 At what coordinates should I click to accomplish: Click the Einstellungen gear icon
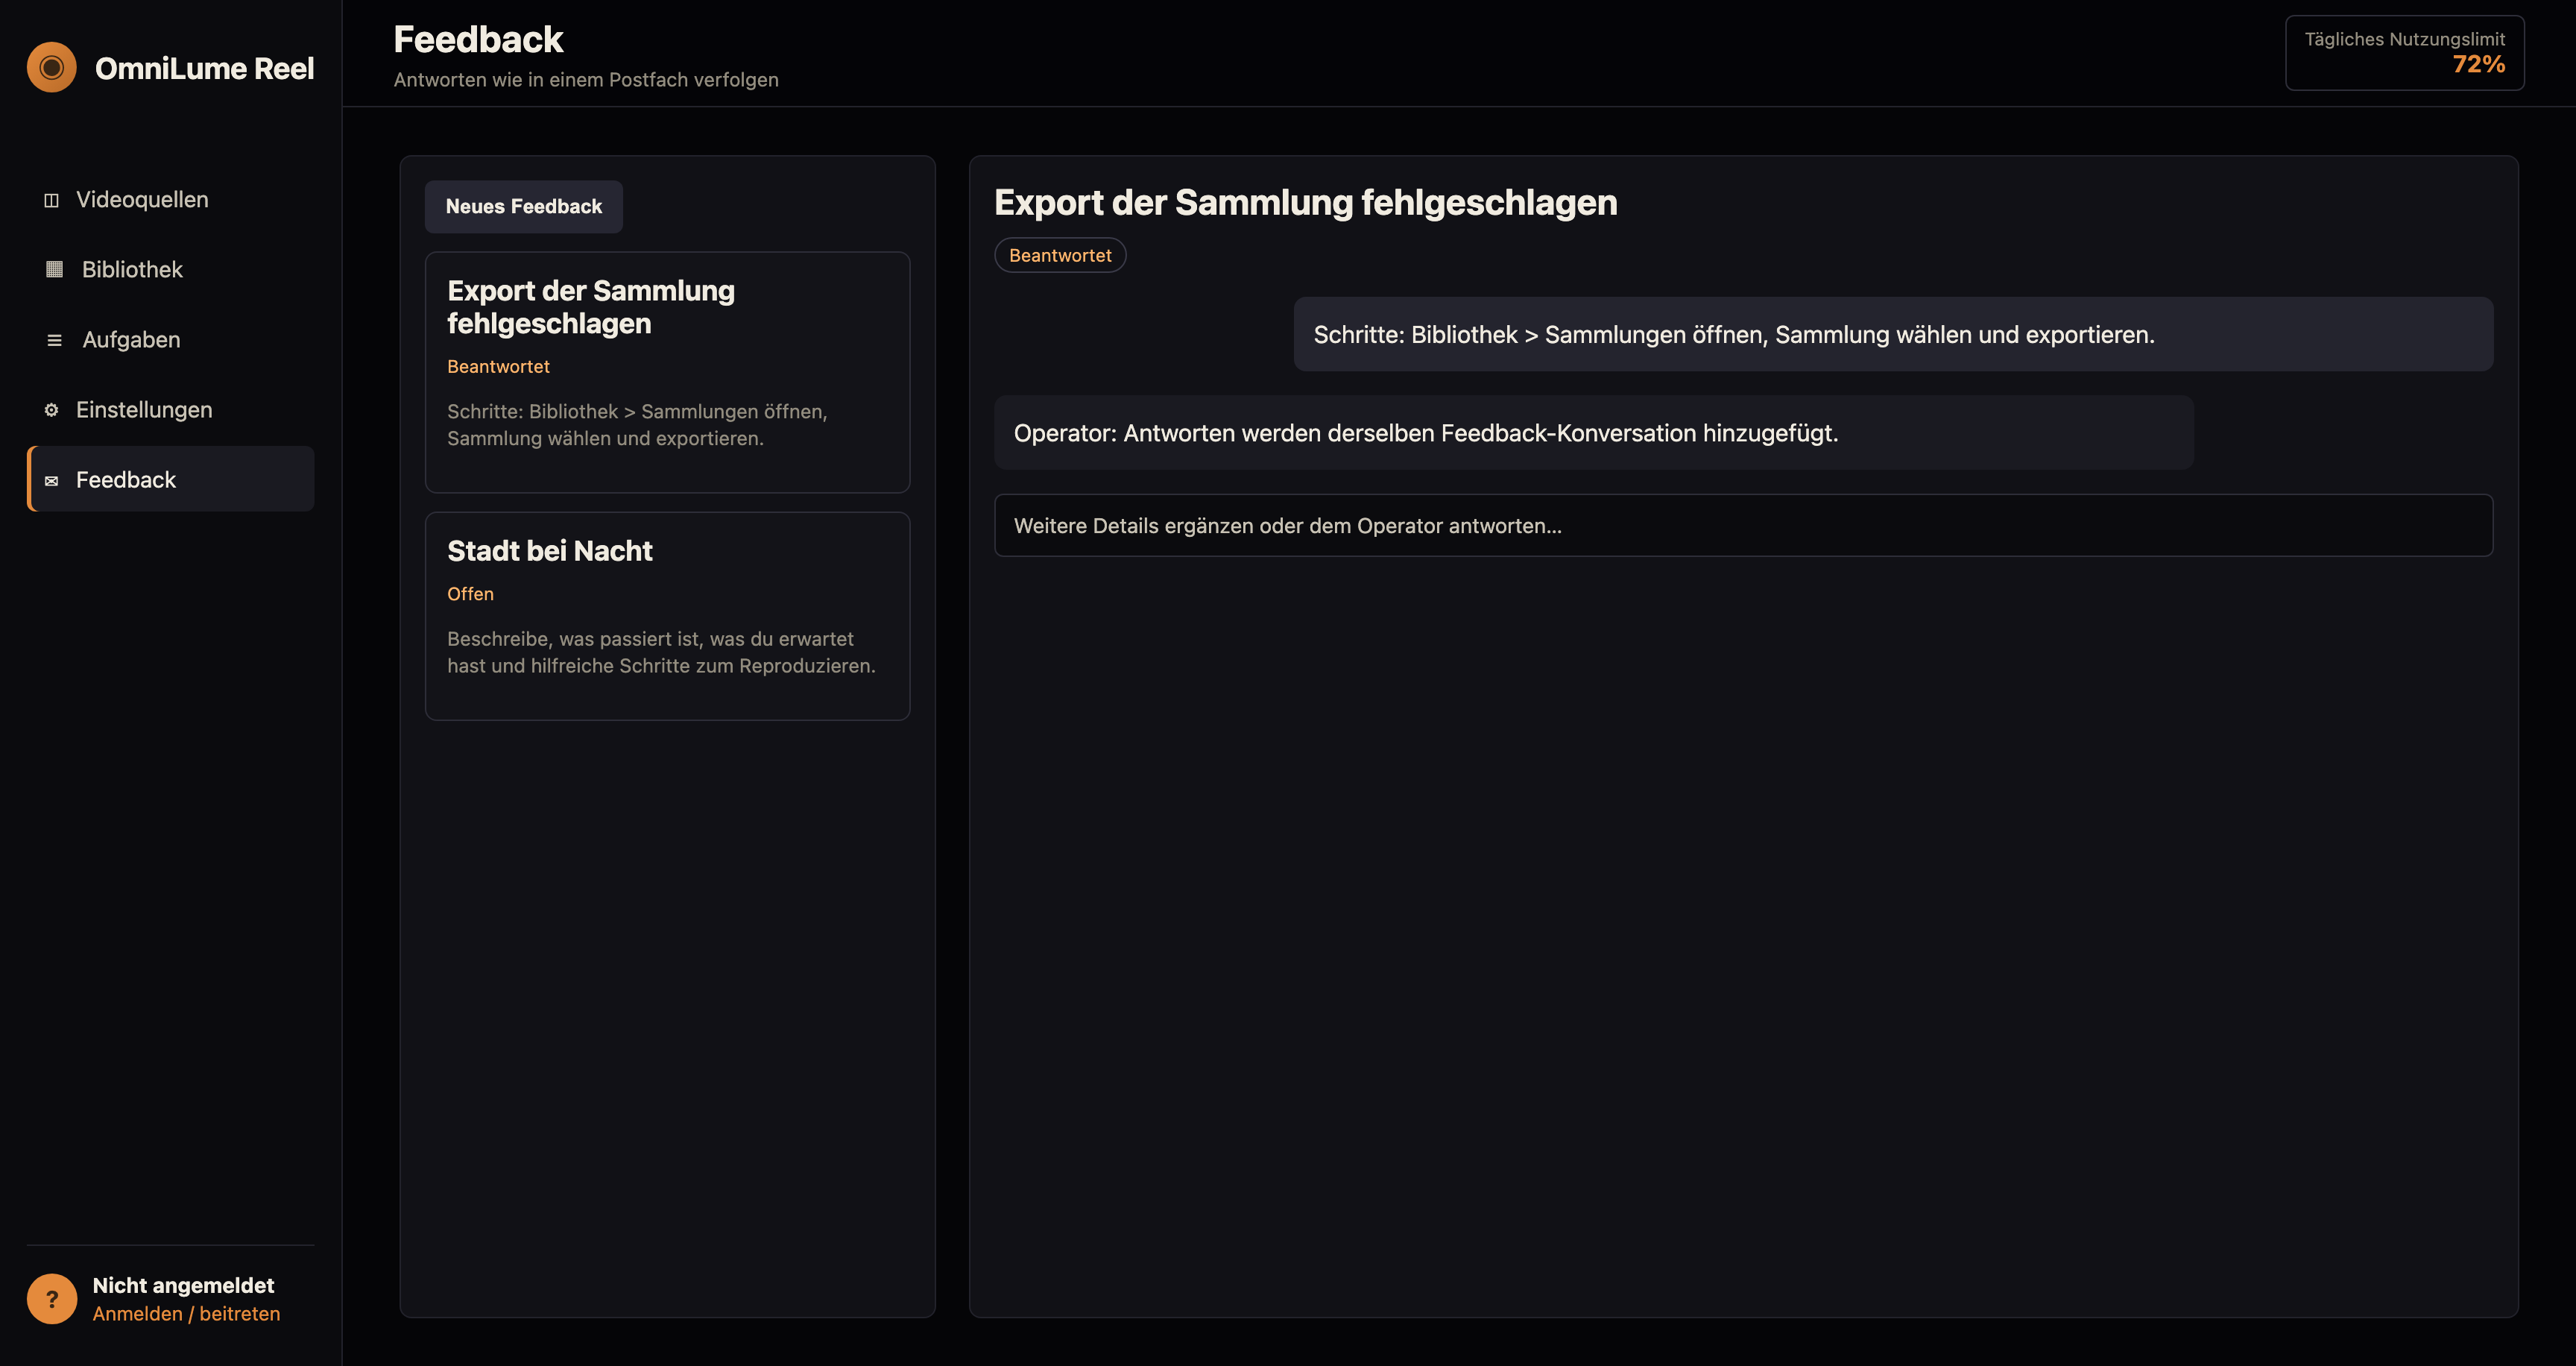(52, 410)
